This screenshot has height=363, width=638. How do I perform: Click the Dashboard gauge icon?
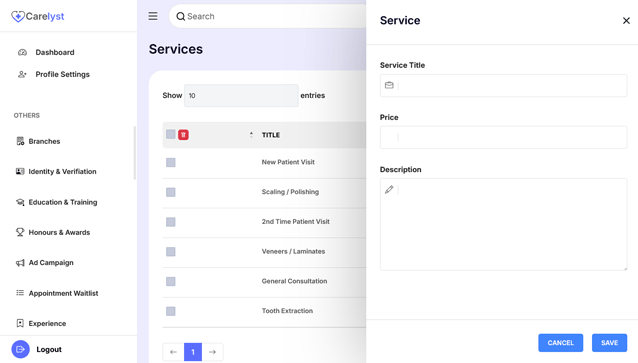(x=22, y=52)
